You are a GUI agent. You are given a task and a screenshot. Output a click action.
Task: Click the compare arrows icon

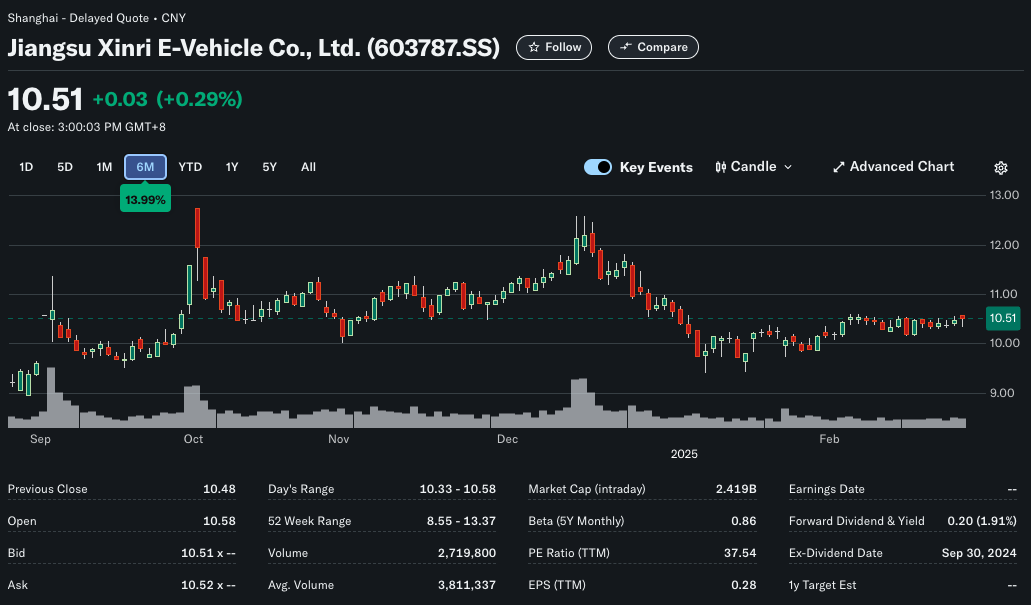625,47
